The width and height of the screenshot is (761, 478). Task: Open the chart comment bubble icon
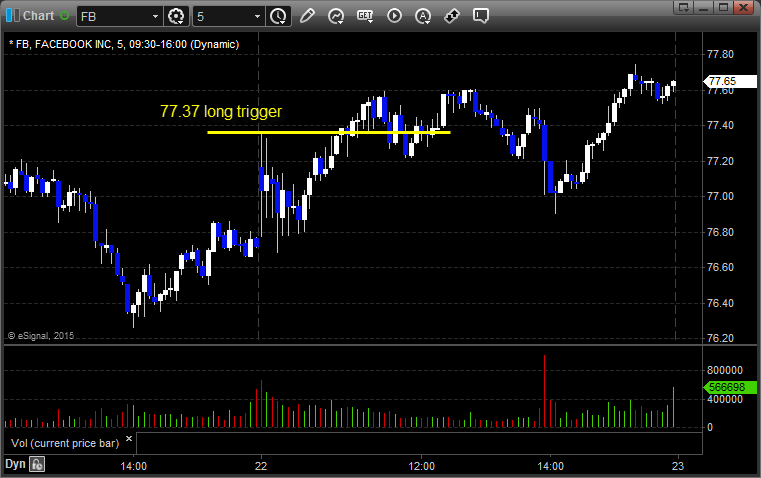pyautogui.click(x=480, y=16)
